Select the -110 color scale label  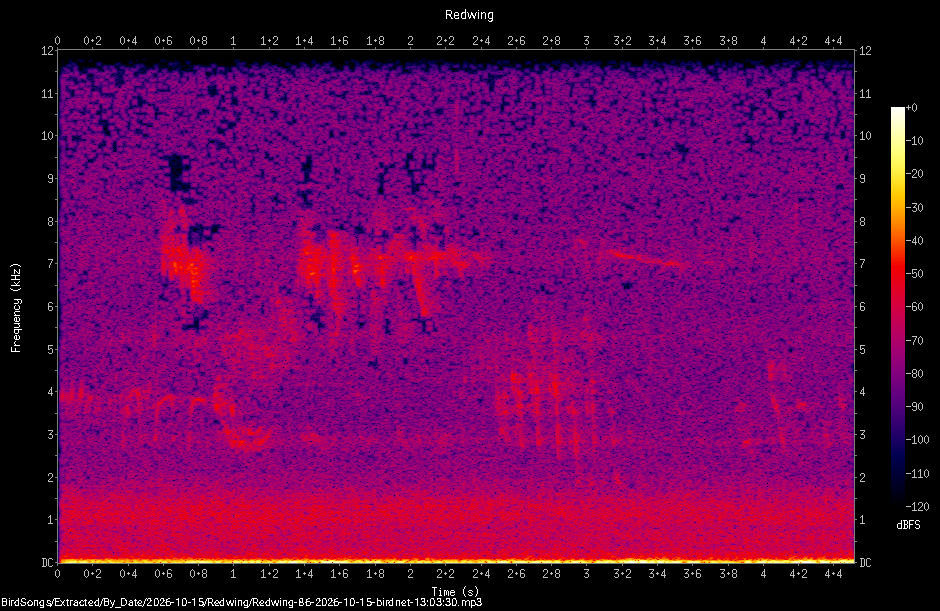[917, 474]
